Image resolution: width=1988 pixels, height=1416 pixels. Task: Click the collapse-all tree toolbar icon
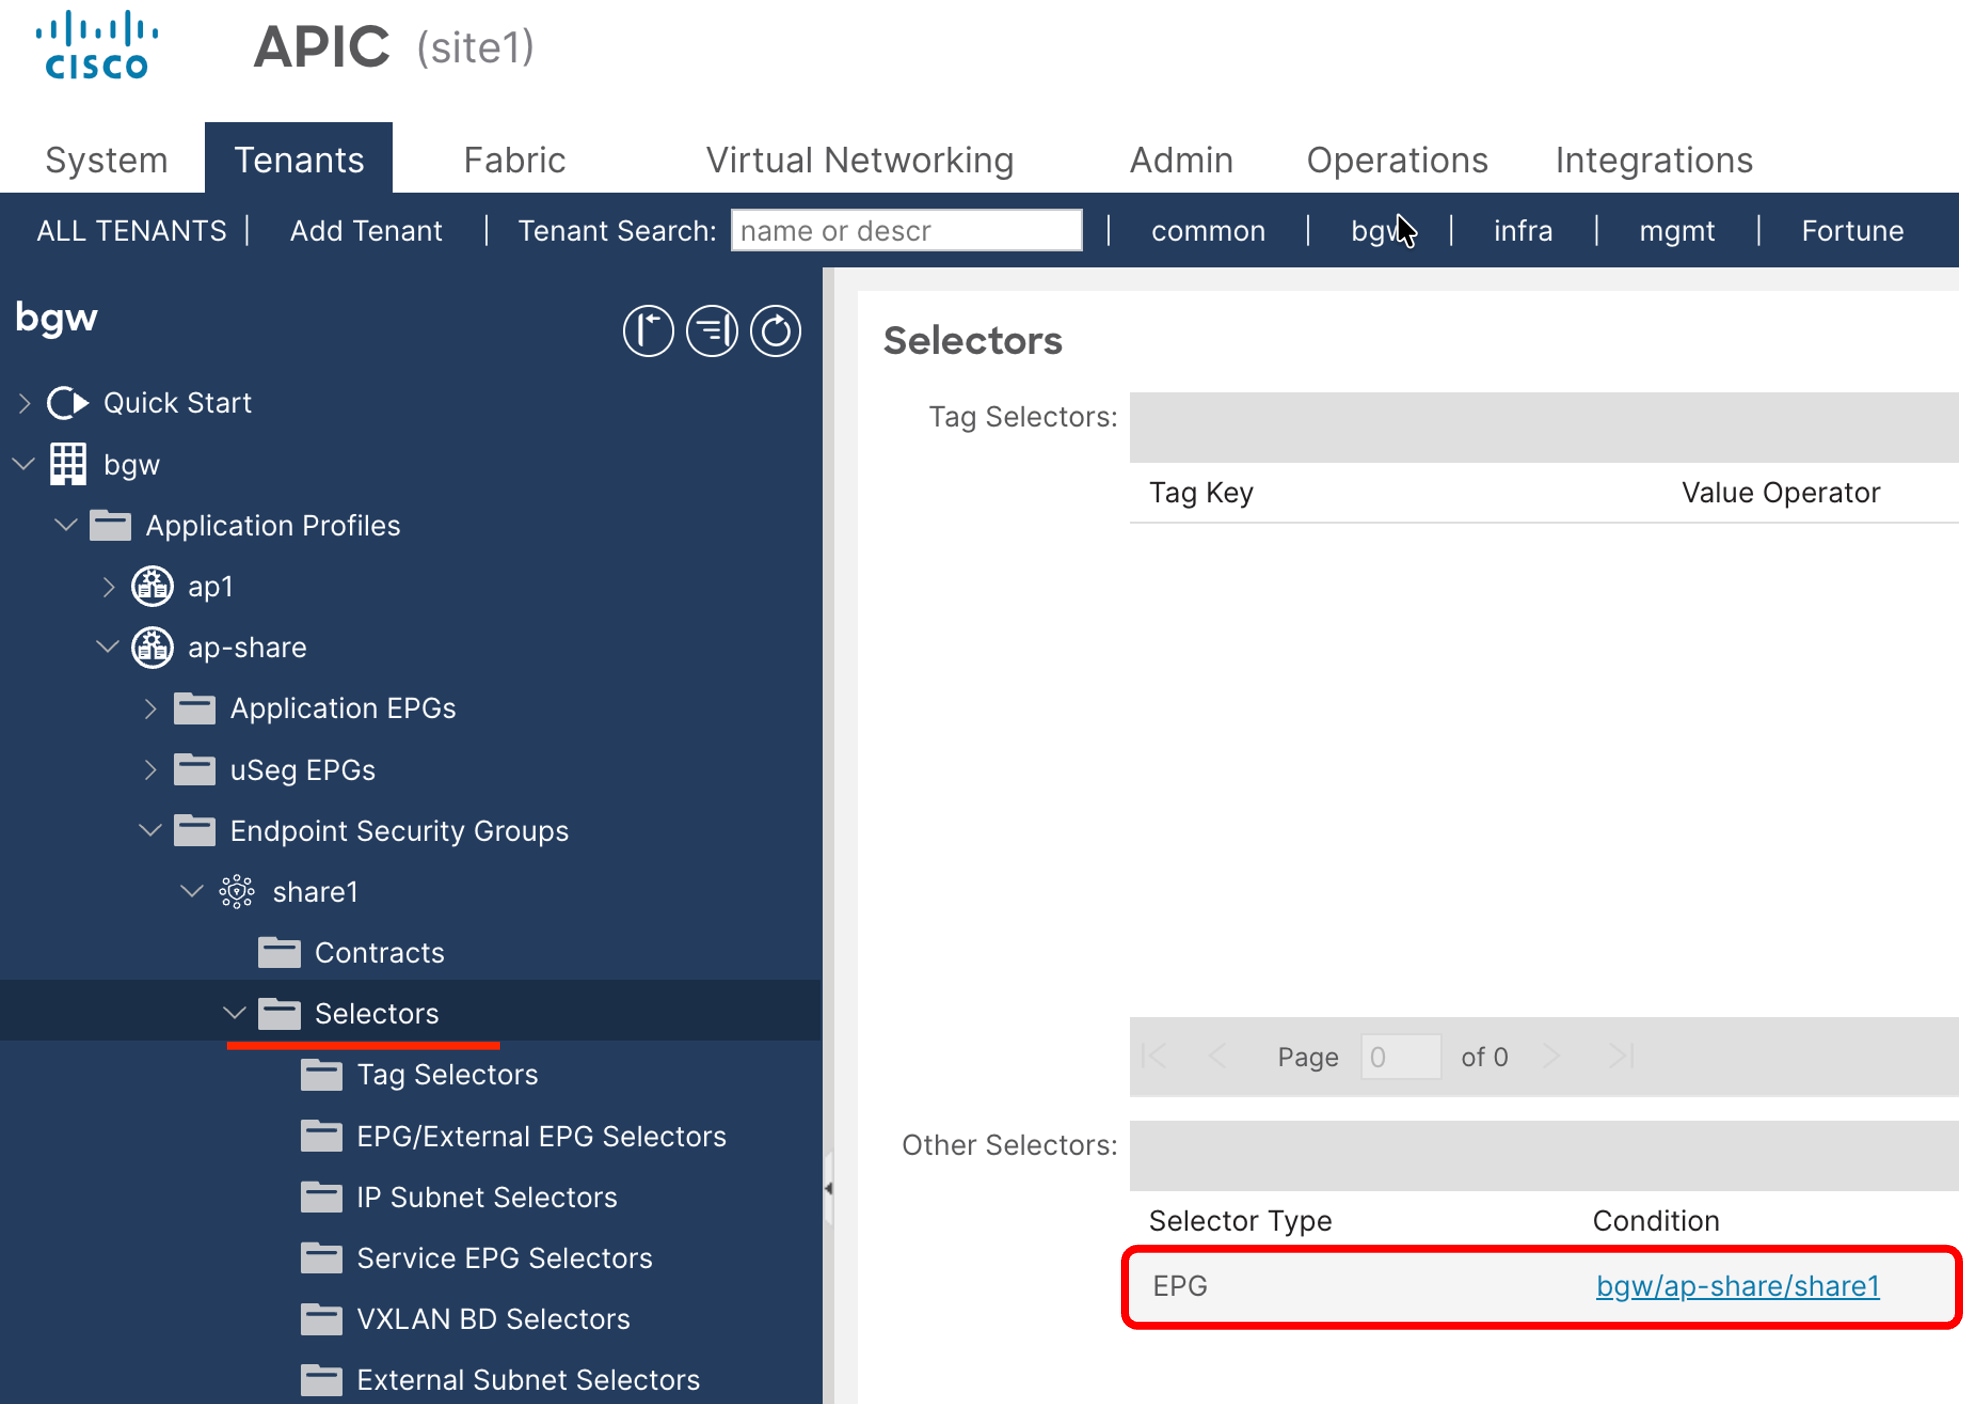click(712, 331)
